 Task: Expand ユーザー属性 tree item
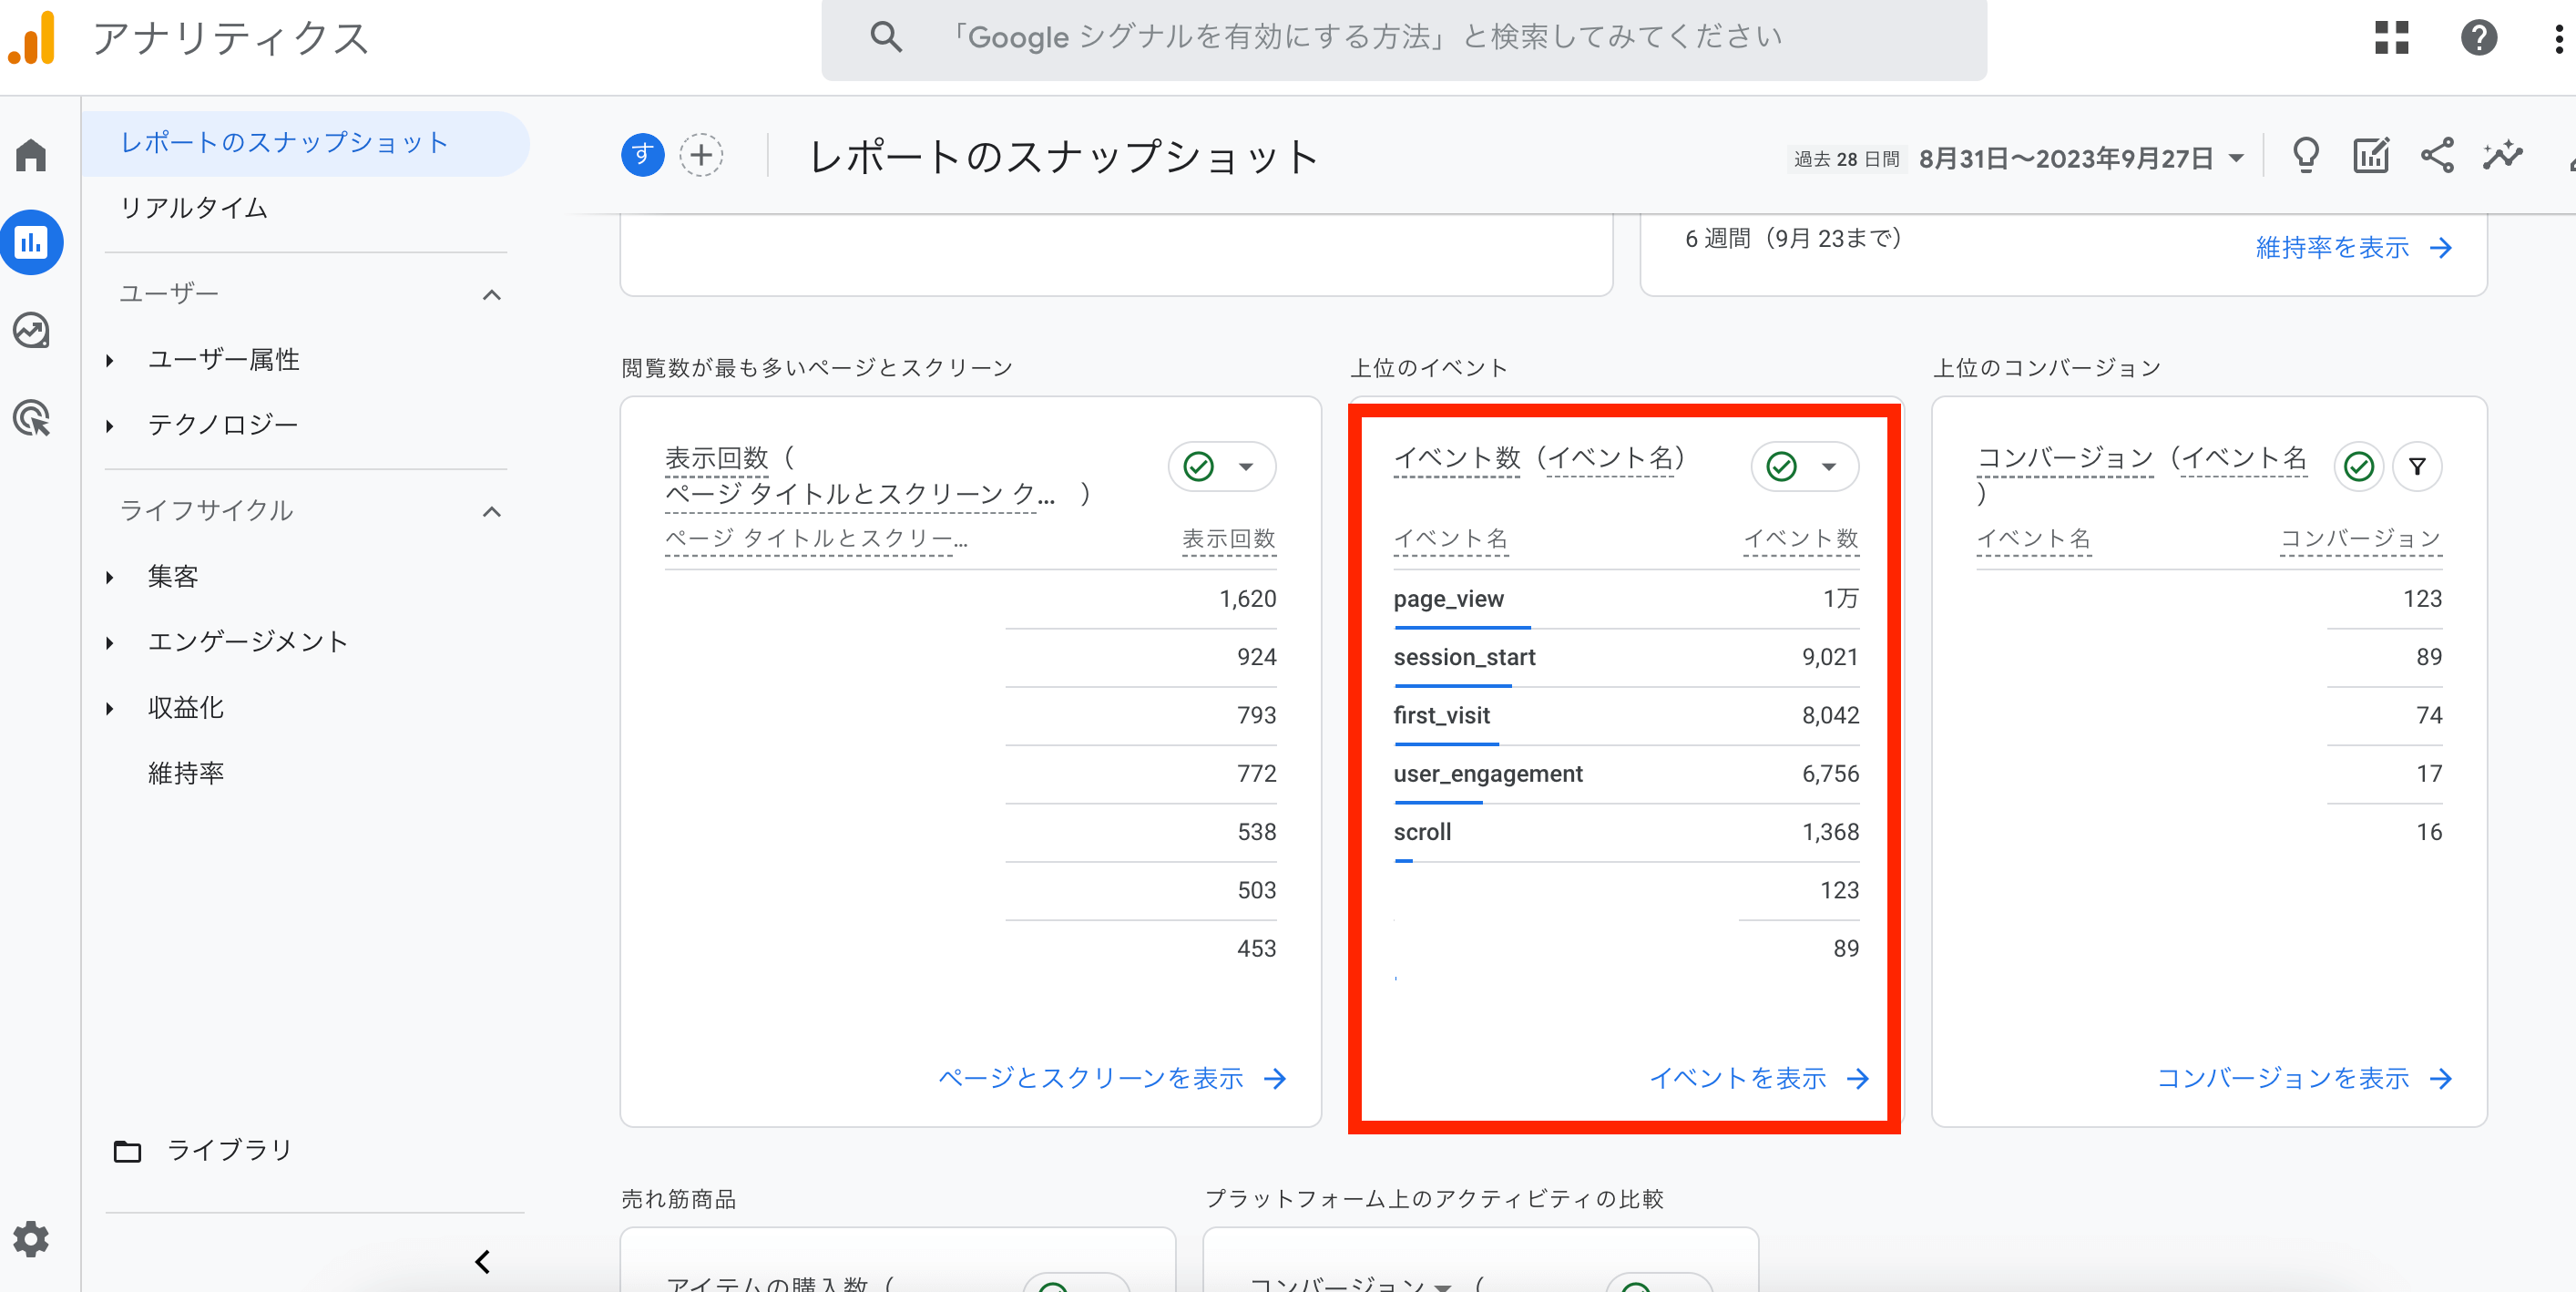[110, 360]
